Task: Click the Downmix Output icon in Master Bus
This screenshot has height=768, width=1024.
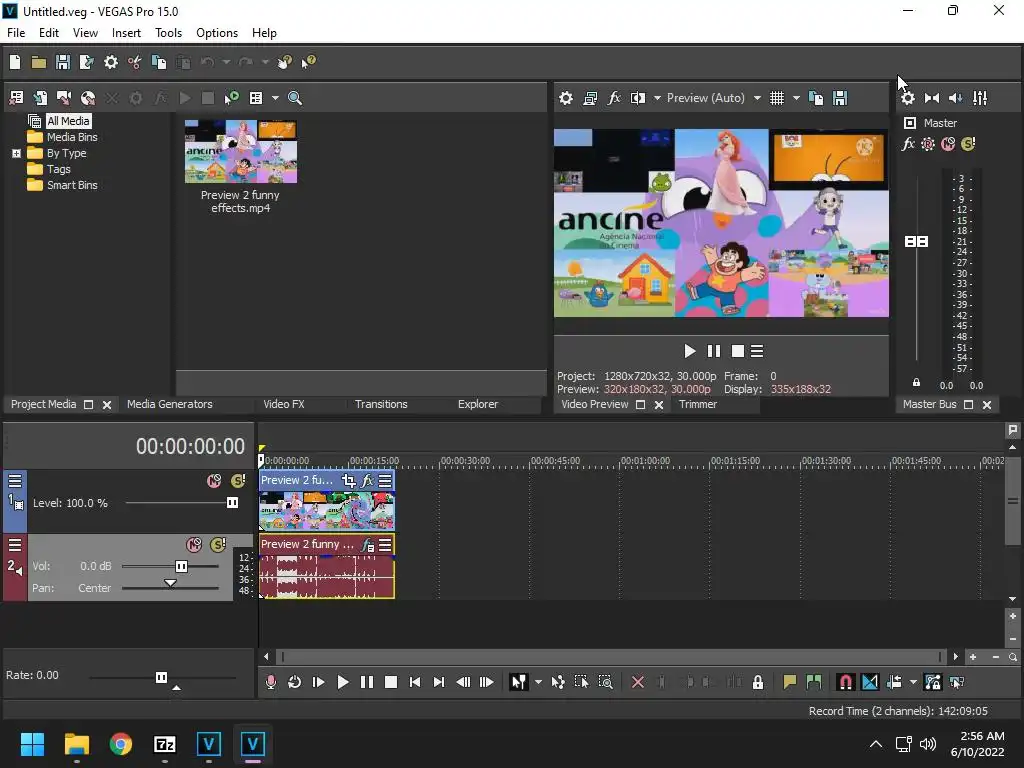Action: click(x=932, y=98)
